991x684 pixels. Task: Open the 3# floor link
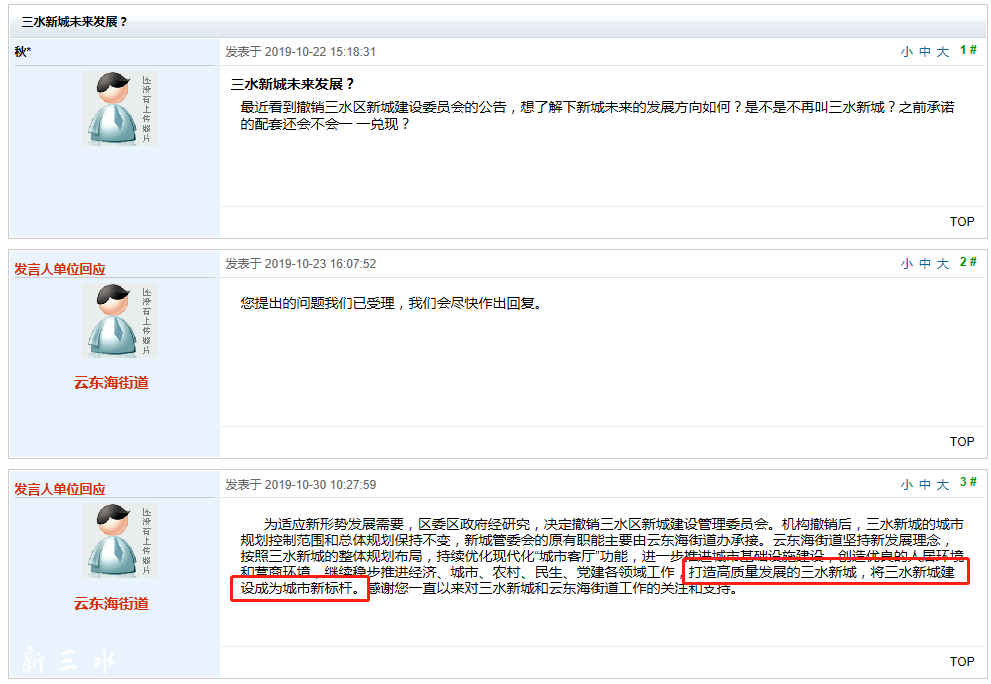click(x=967, y=482)
